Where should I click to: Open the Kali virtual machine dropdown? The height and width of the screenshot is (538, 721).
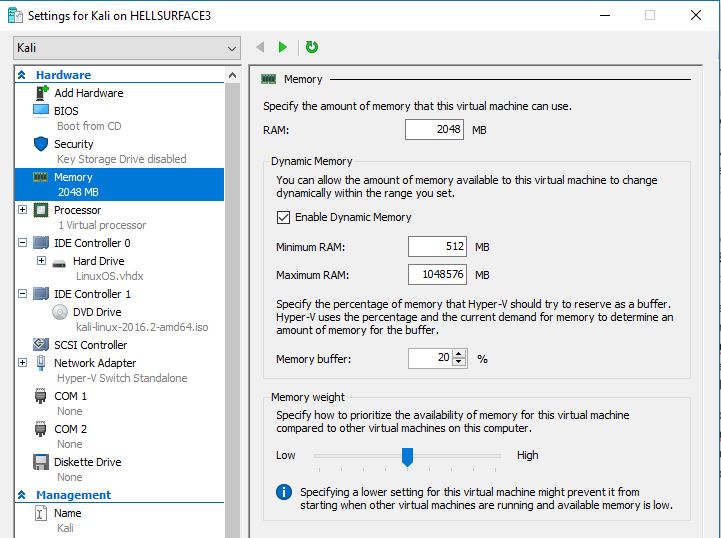coord(127,48)
